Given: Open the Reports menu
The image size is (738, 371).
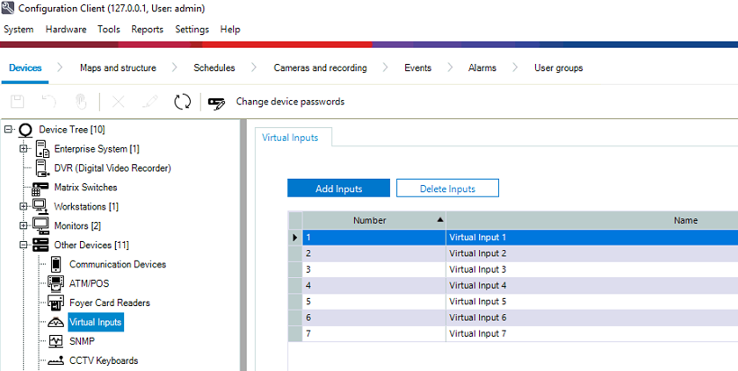Looking at the screenshot, I should [x=147, y=29].
